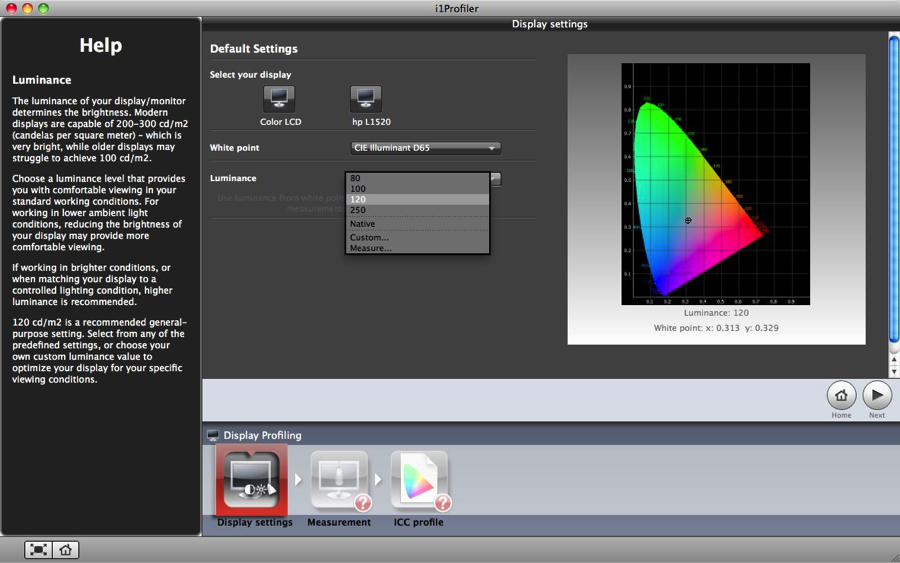Click the vertical scrollbar down arrow

[894, 371]
